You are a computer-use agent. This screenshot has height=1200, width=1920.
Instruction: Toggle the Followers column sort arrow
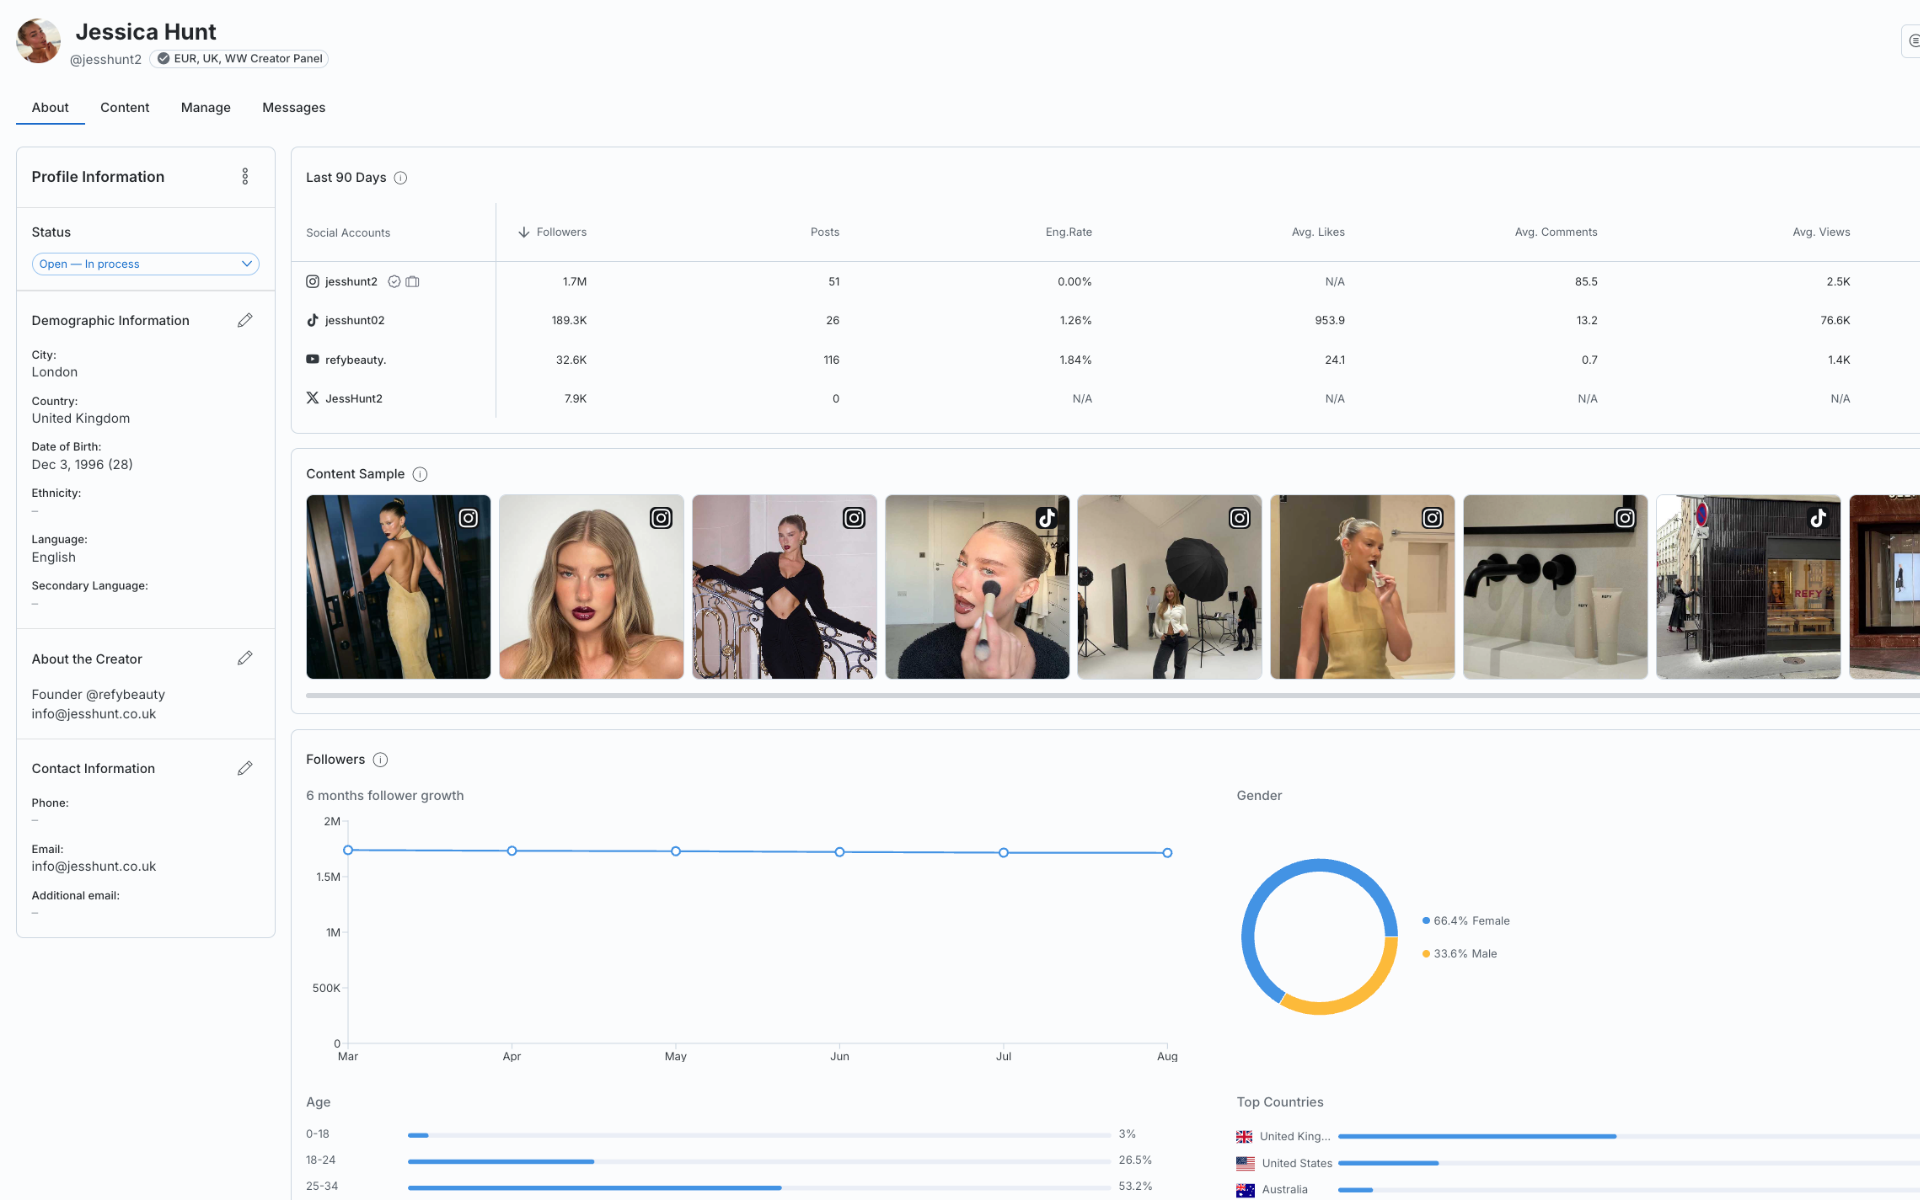pos(523,232)
